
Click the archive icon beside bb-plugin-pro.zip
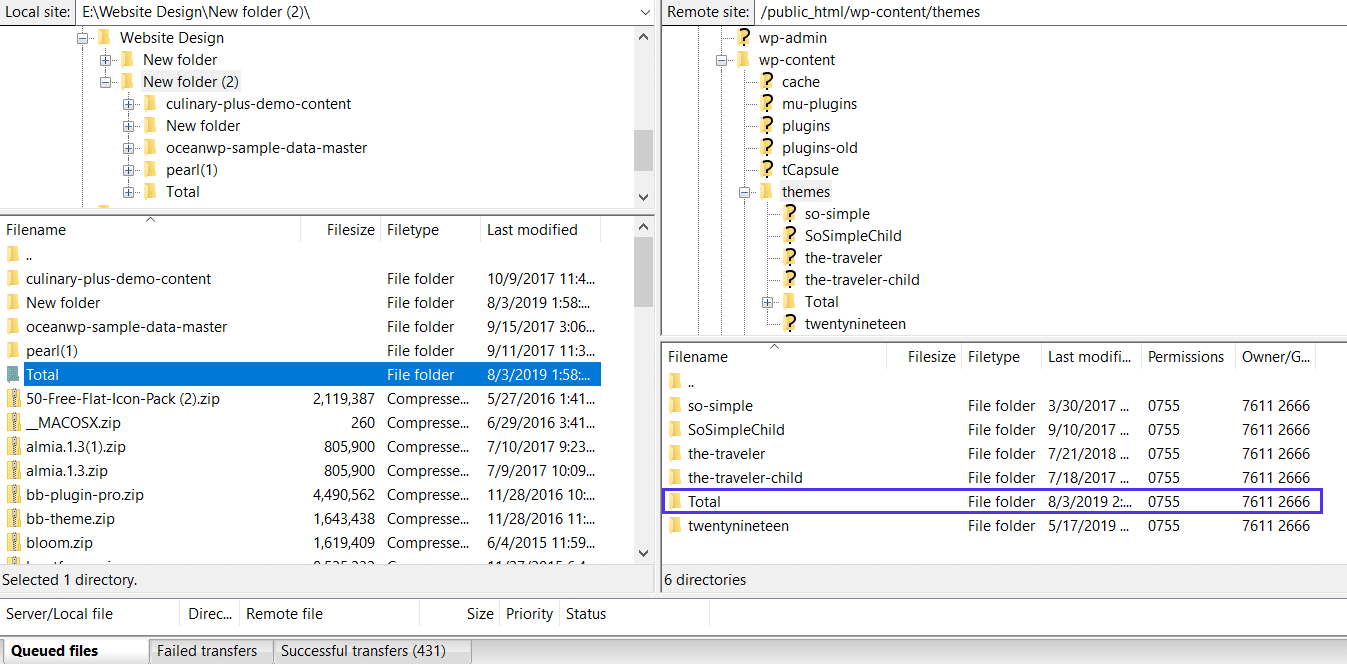14,494
